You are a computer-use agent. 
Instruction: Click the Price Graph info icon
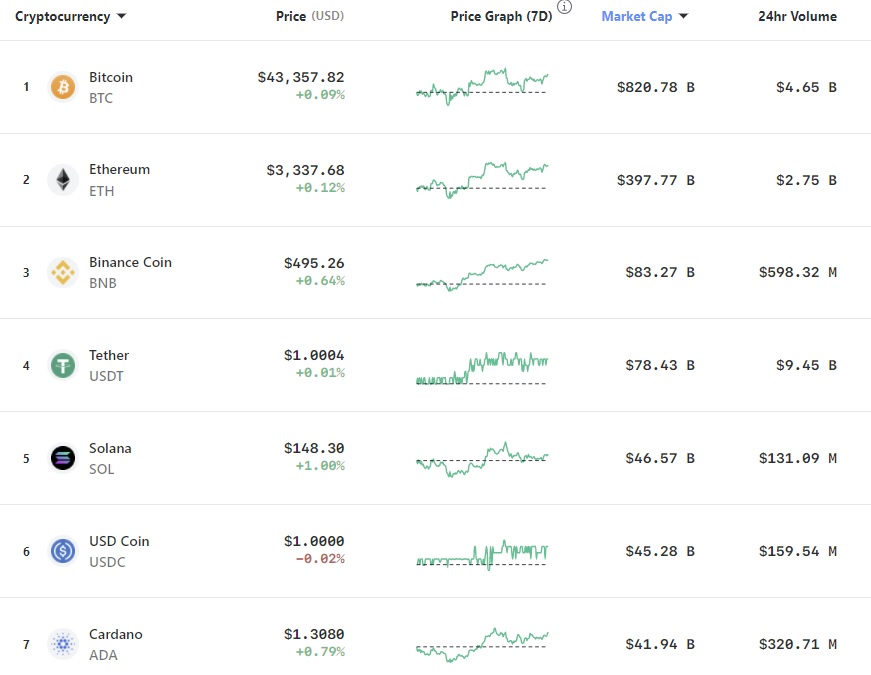[x=565, y=7]
